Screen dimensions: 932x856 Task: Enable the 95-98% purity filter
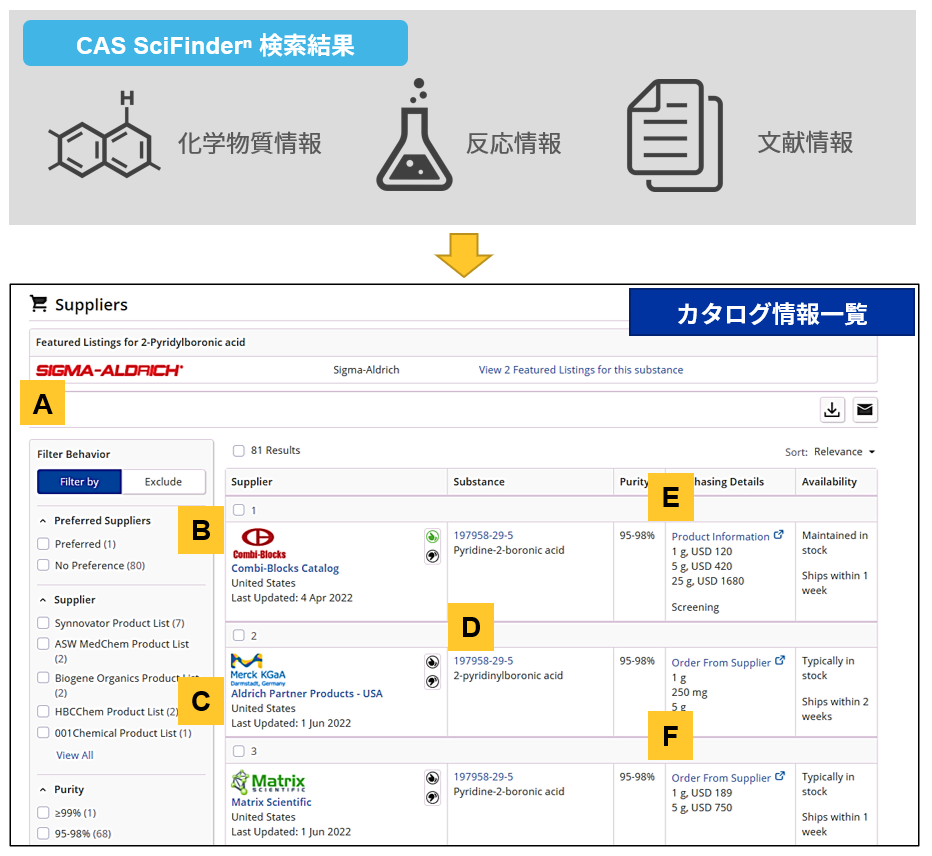click(x=43, y=834)
